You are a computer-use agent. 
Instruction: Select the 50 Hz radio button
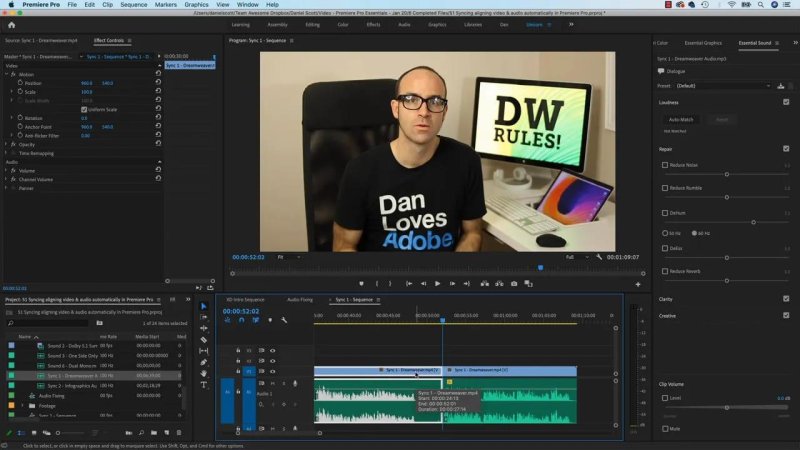point(665,233)
